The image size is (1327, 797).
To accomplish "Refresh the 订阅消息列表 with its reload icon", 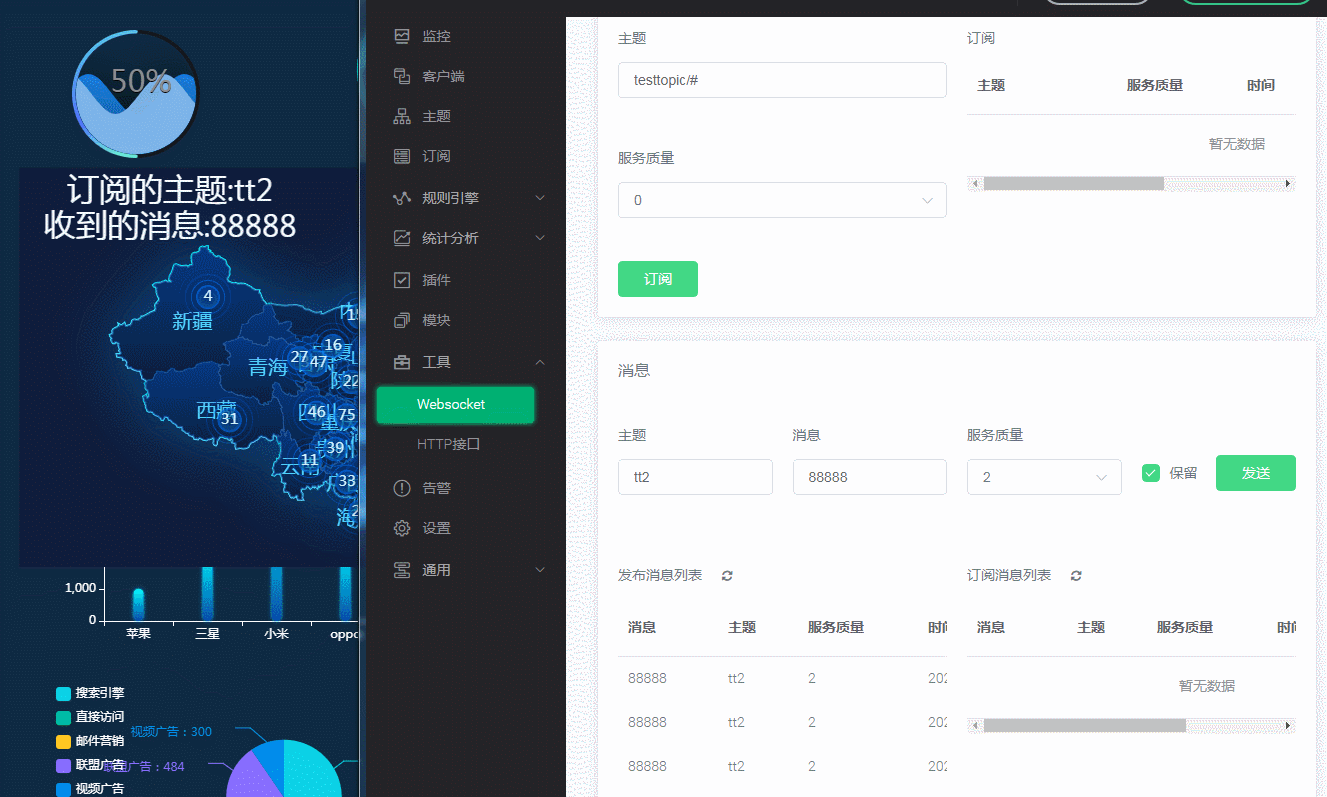I will pos(1076,576).
